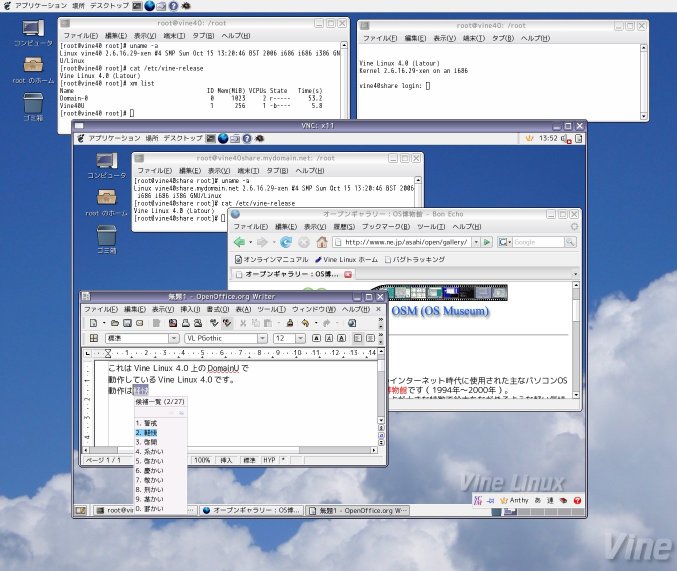
Task: Toggle 挿入 insert mode in Writer status bar
Action: [x=226, y=460]
